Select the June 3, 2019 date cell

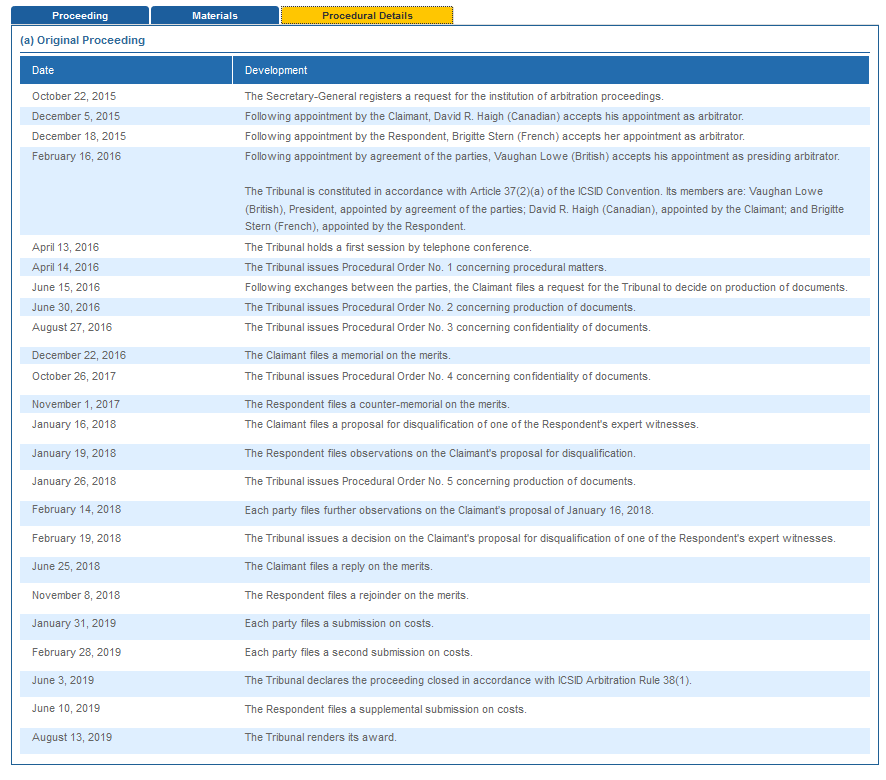coord(66,680)
